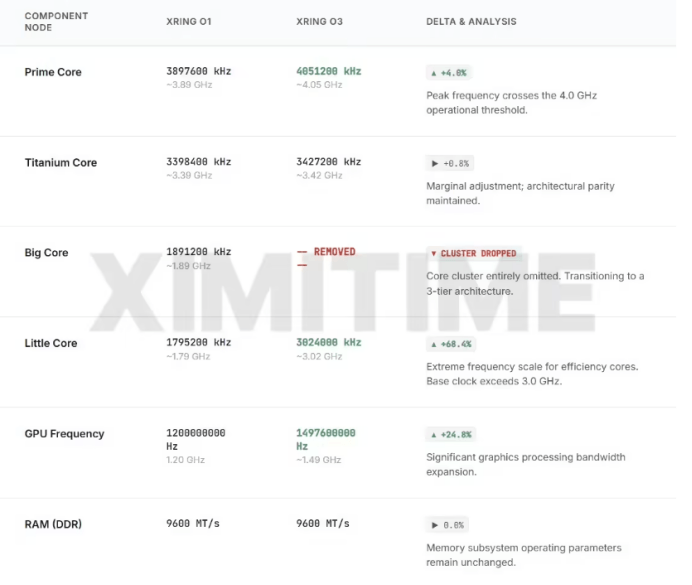Click the 0.0% unchanged badge
The height and width of the screenshot is (585, 692).
pyautogui.click(x=447, y=525)
